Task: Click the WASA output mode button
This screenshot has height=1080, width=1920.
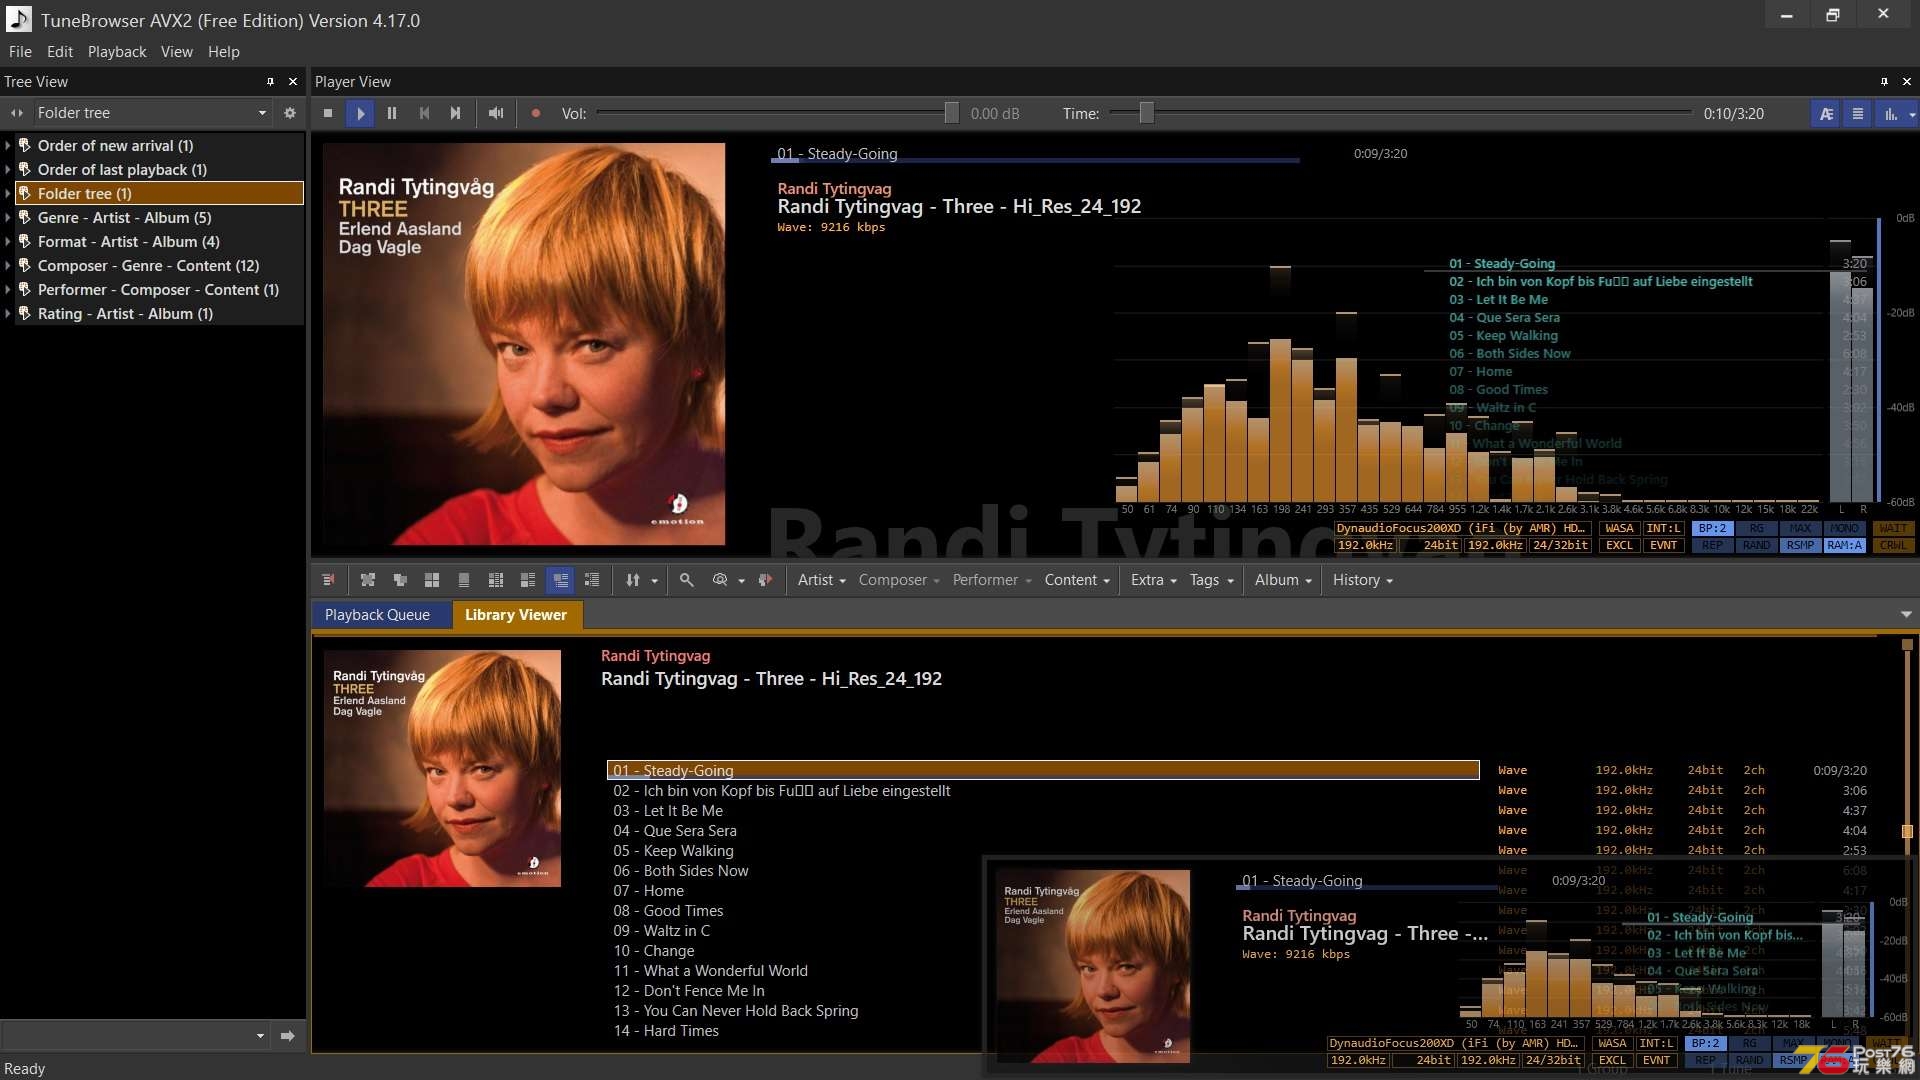Action: (x=1619, y=529)
